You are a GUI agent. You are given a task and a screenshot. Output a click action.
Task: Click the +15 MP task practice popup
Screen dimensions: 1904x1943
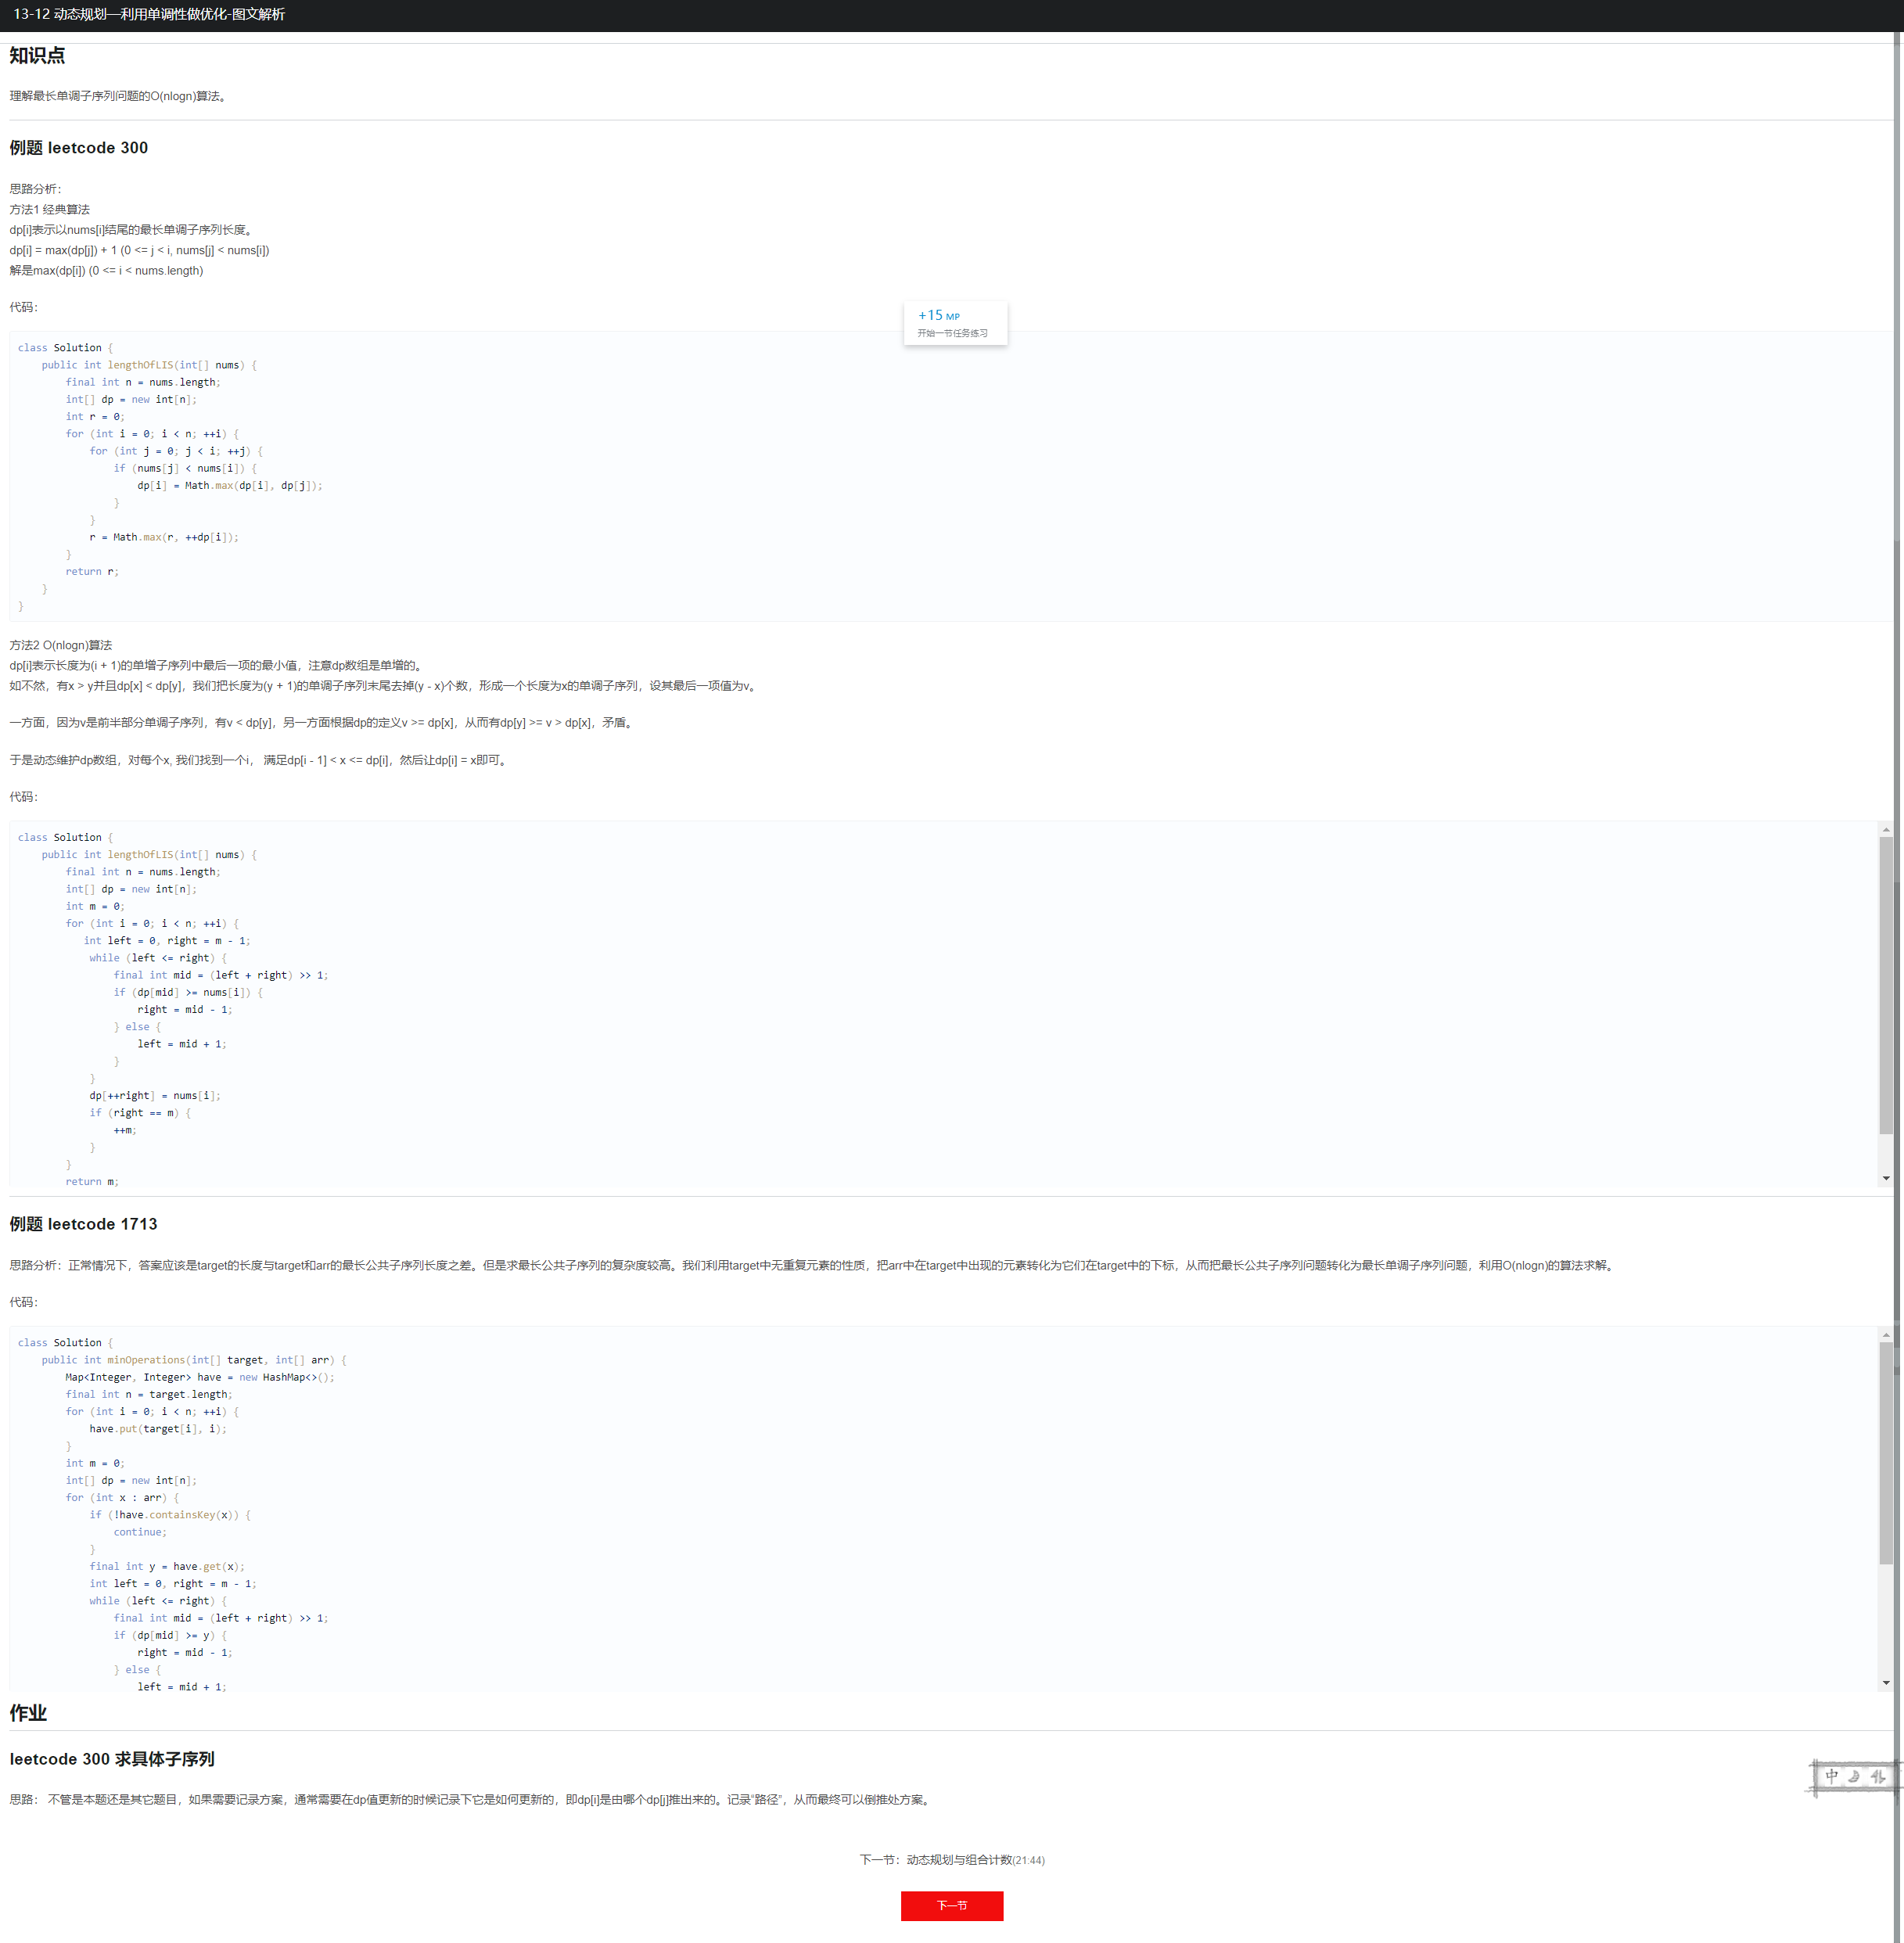[954, 322]
